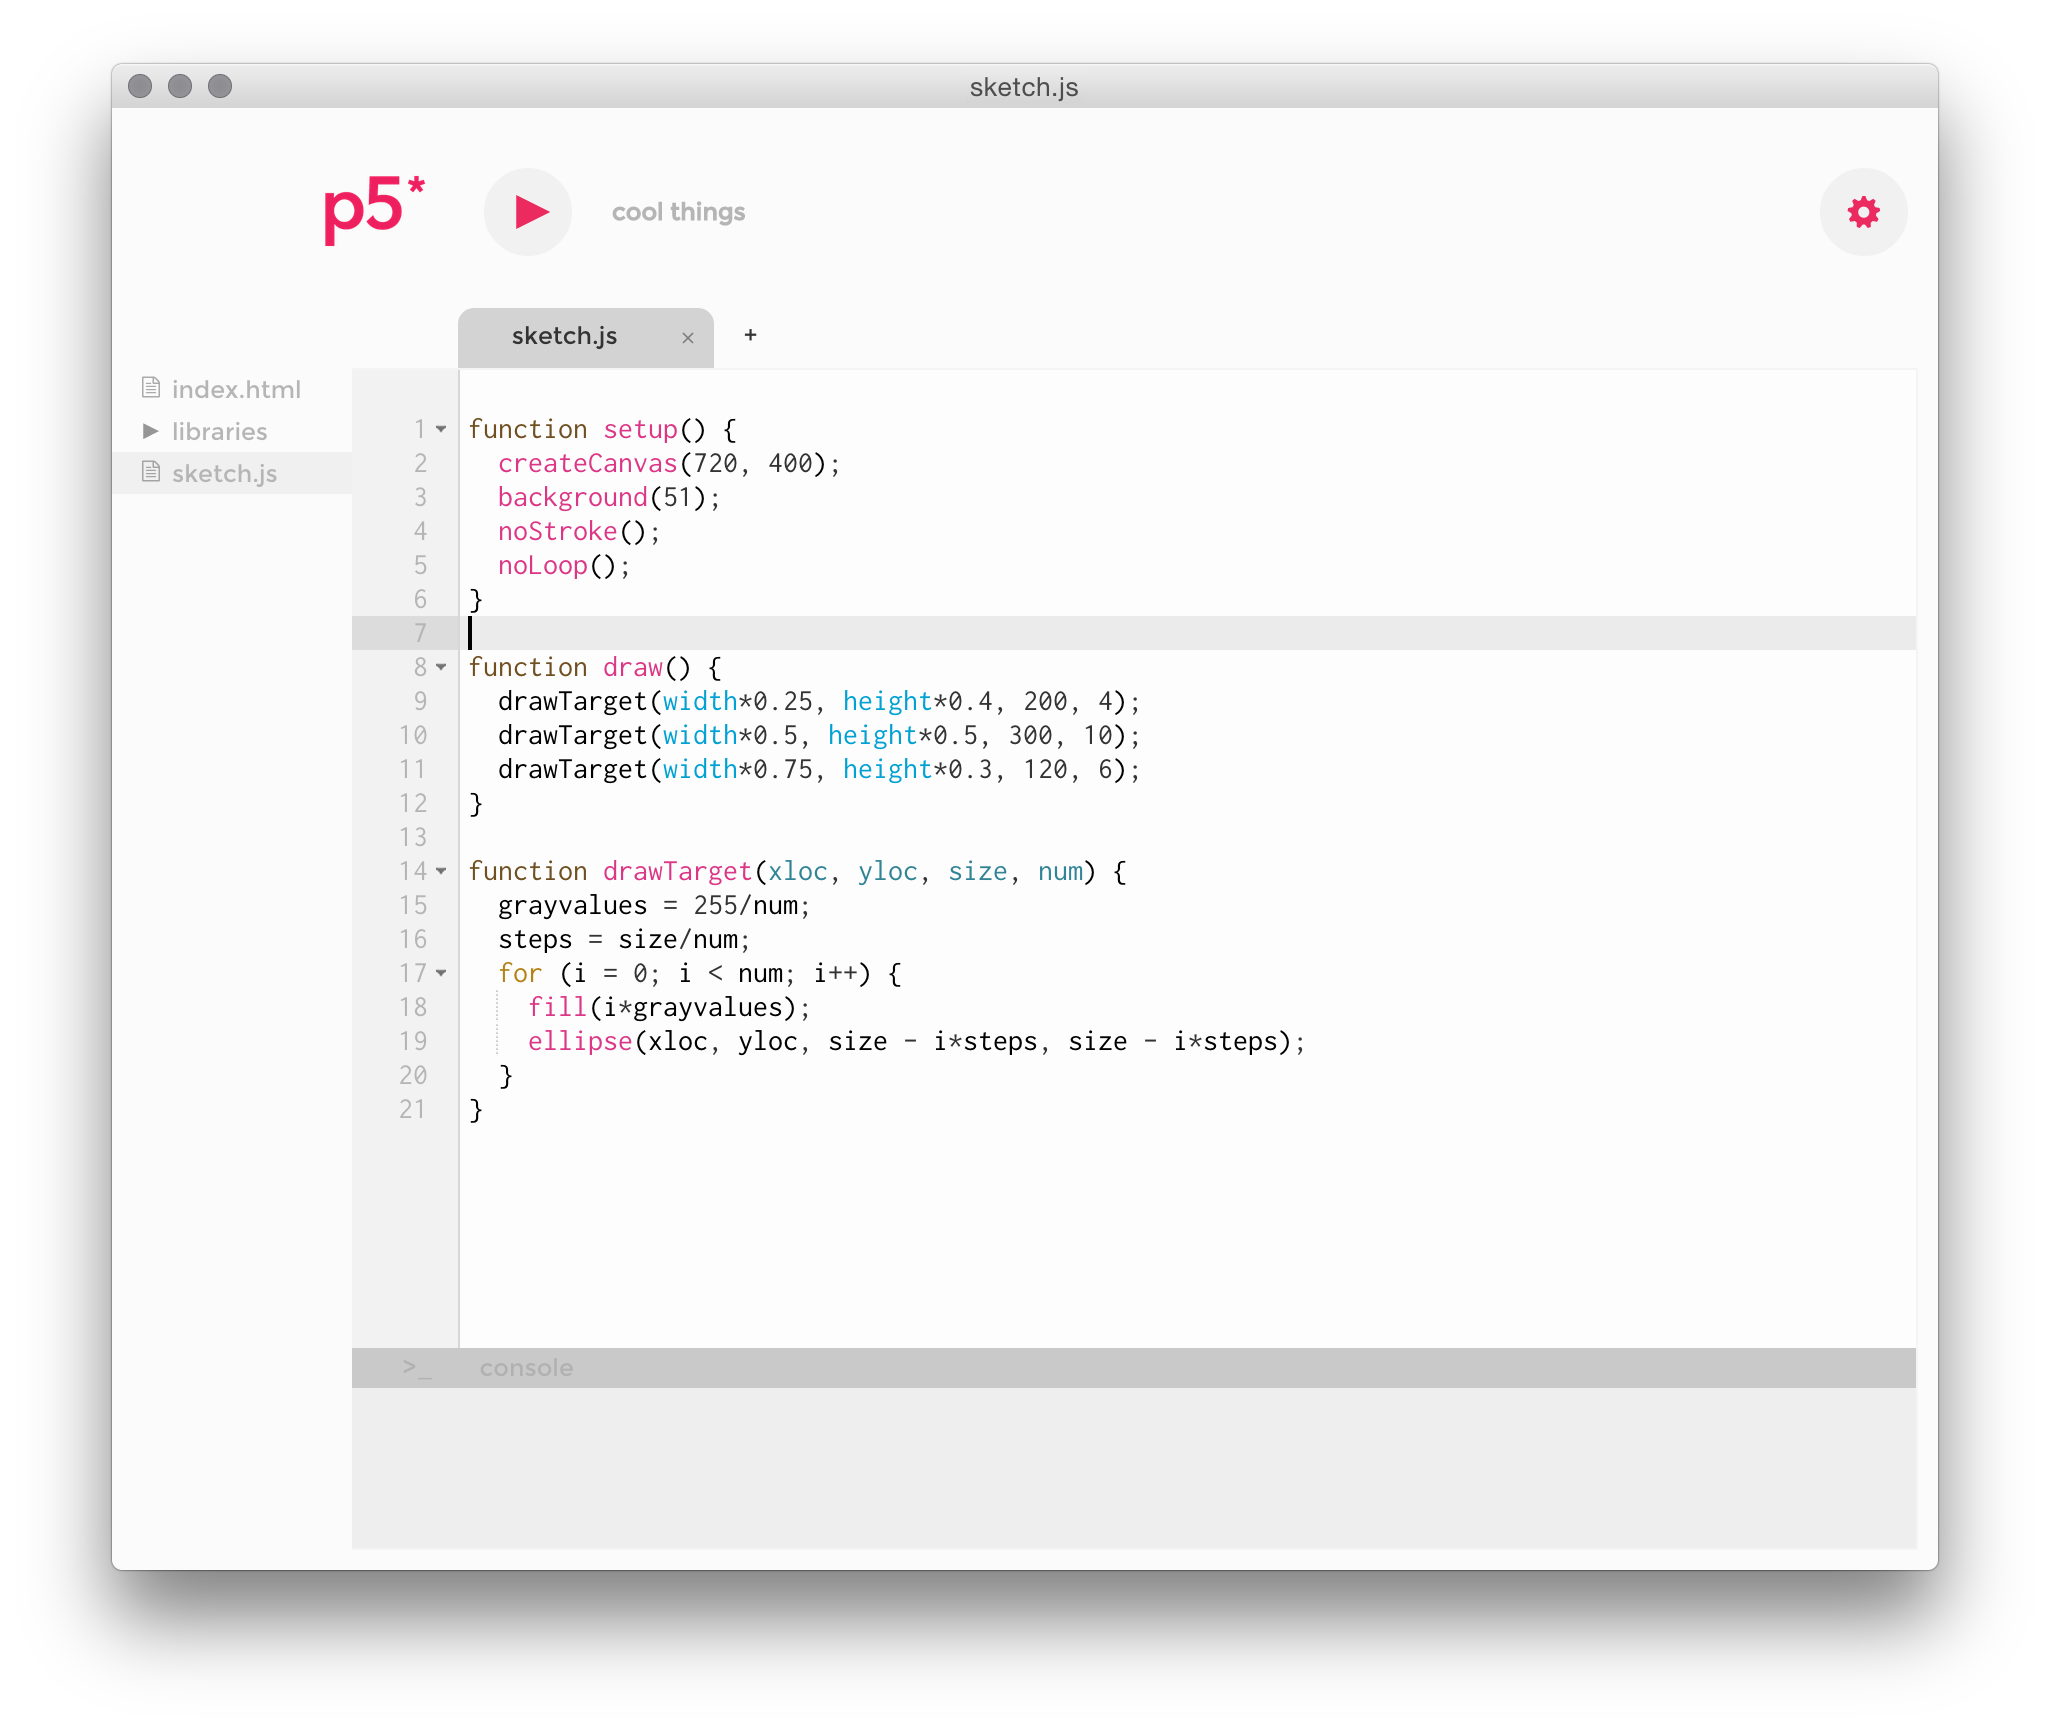Viewport: 2050px width, 1730px height.
Task: Click the console prompt icon
Action: click(417, 1367)
